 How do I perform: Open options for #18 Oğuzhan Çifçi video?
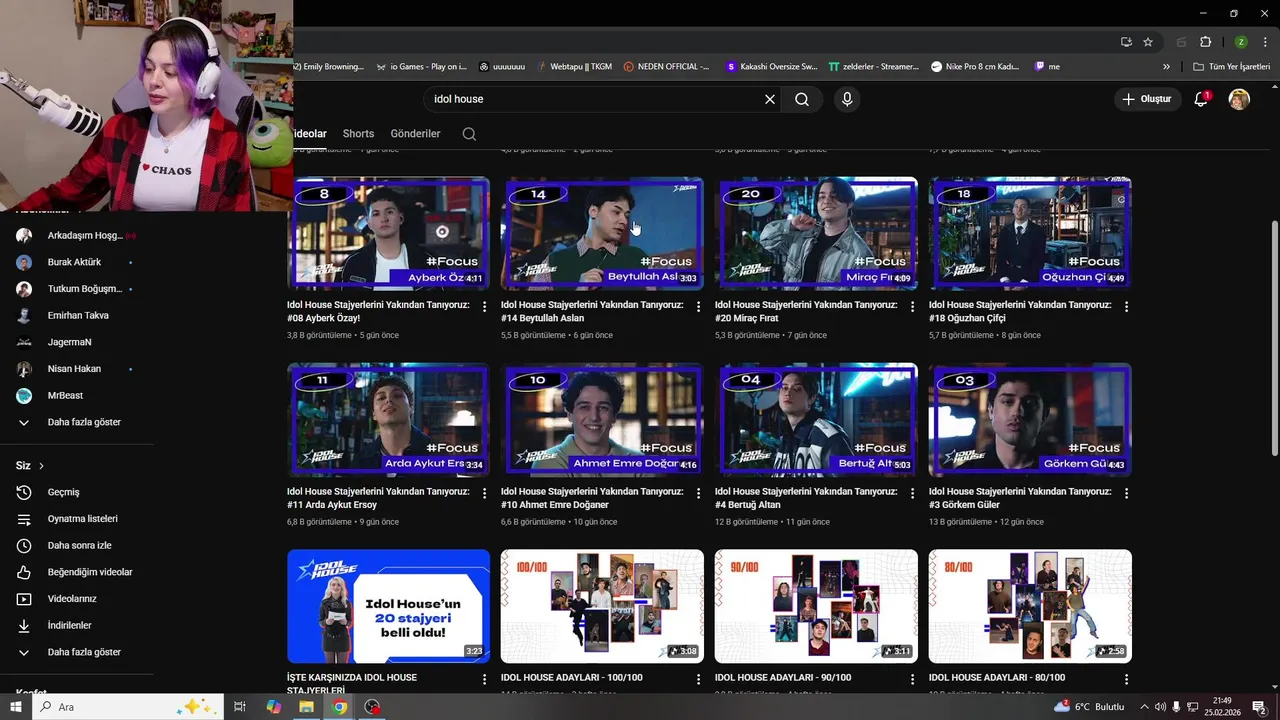click(x=1127, y=307)
